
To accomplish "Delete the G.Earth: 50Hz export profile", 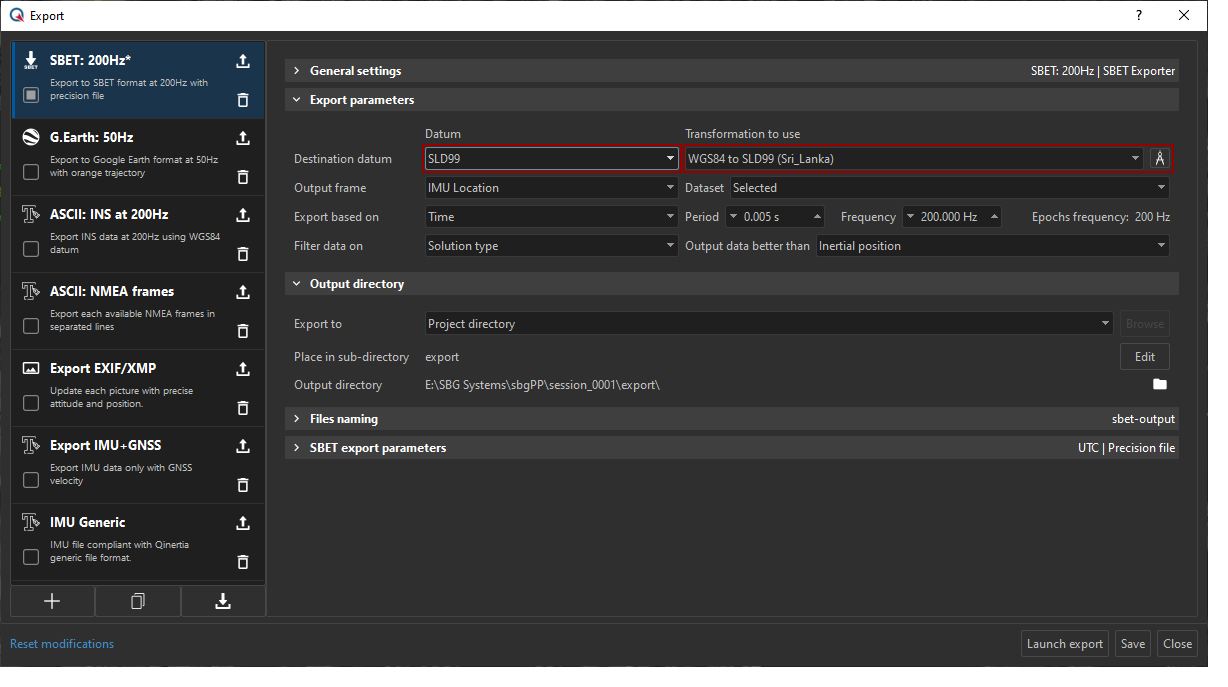I will (242, 177).
